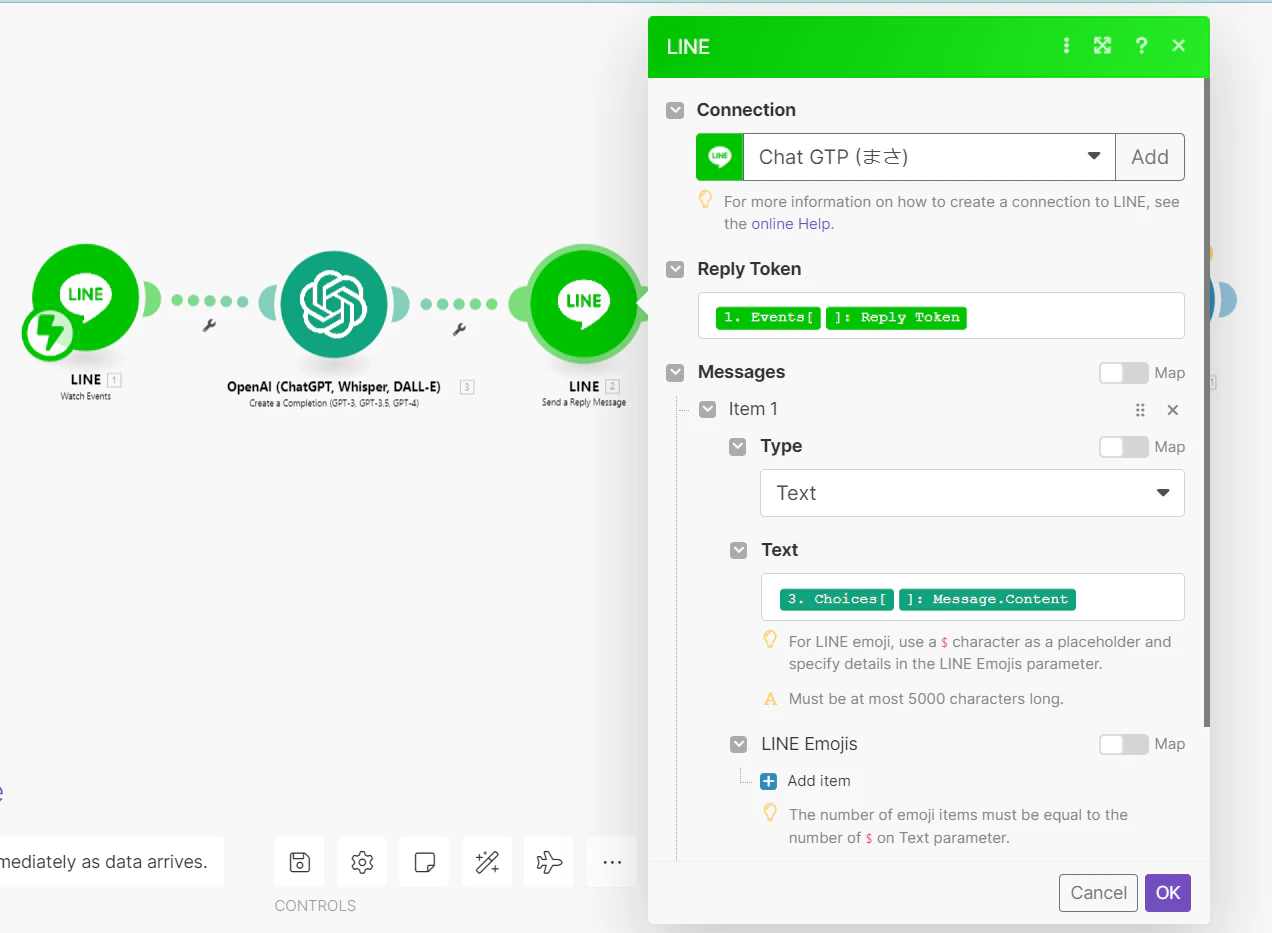Click the OpenAI module name label
The image size is (1272, 933).
[x=334, y=387]
